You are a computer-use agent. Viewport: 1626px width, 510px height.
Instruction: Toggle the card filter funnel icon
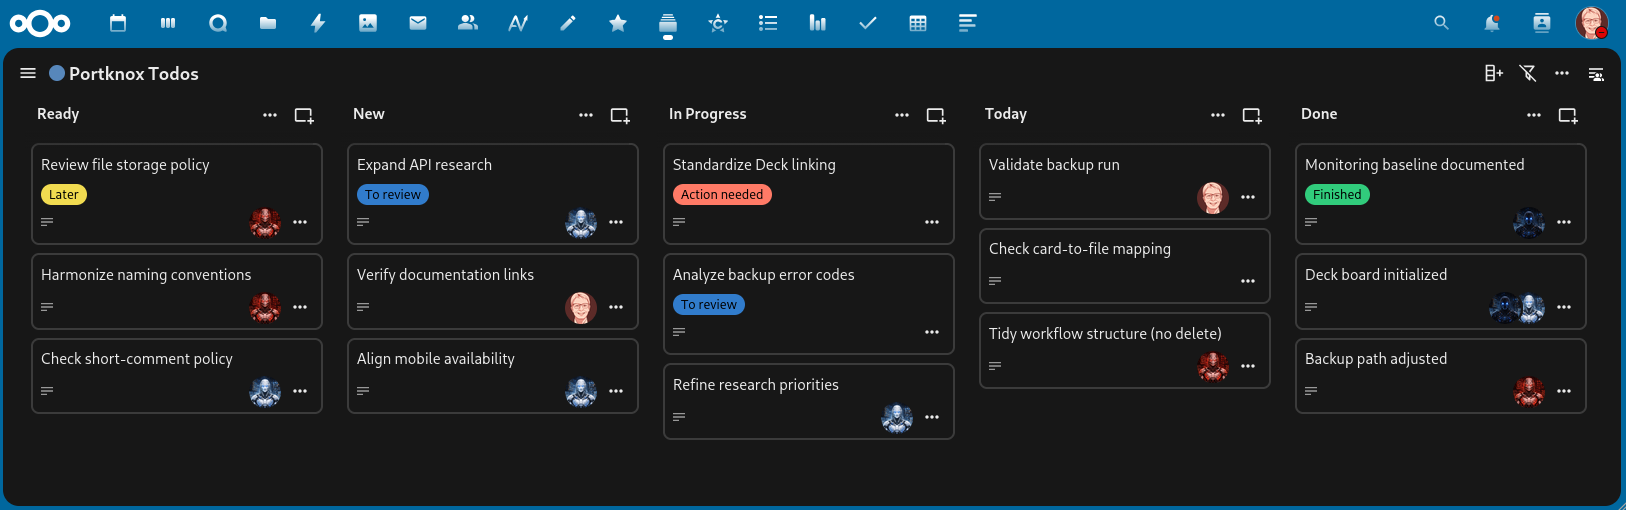[1527, 73]
